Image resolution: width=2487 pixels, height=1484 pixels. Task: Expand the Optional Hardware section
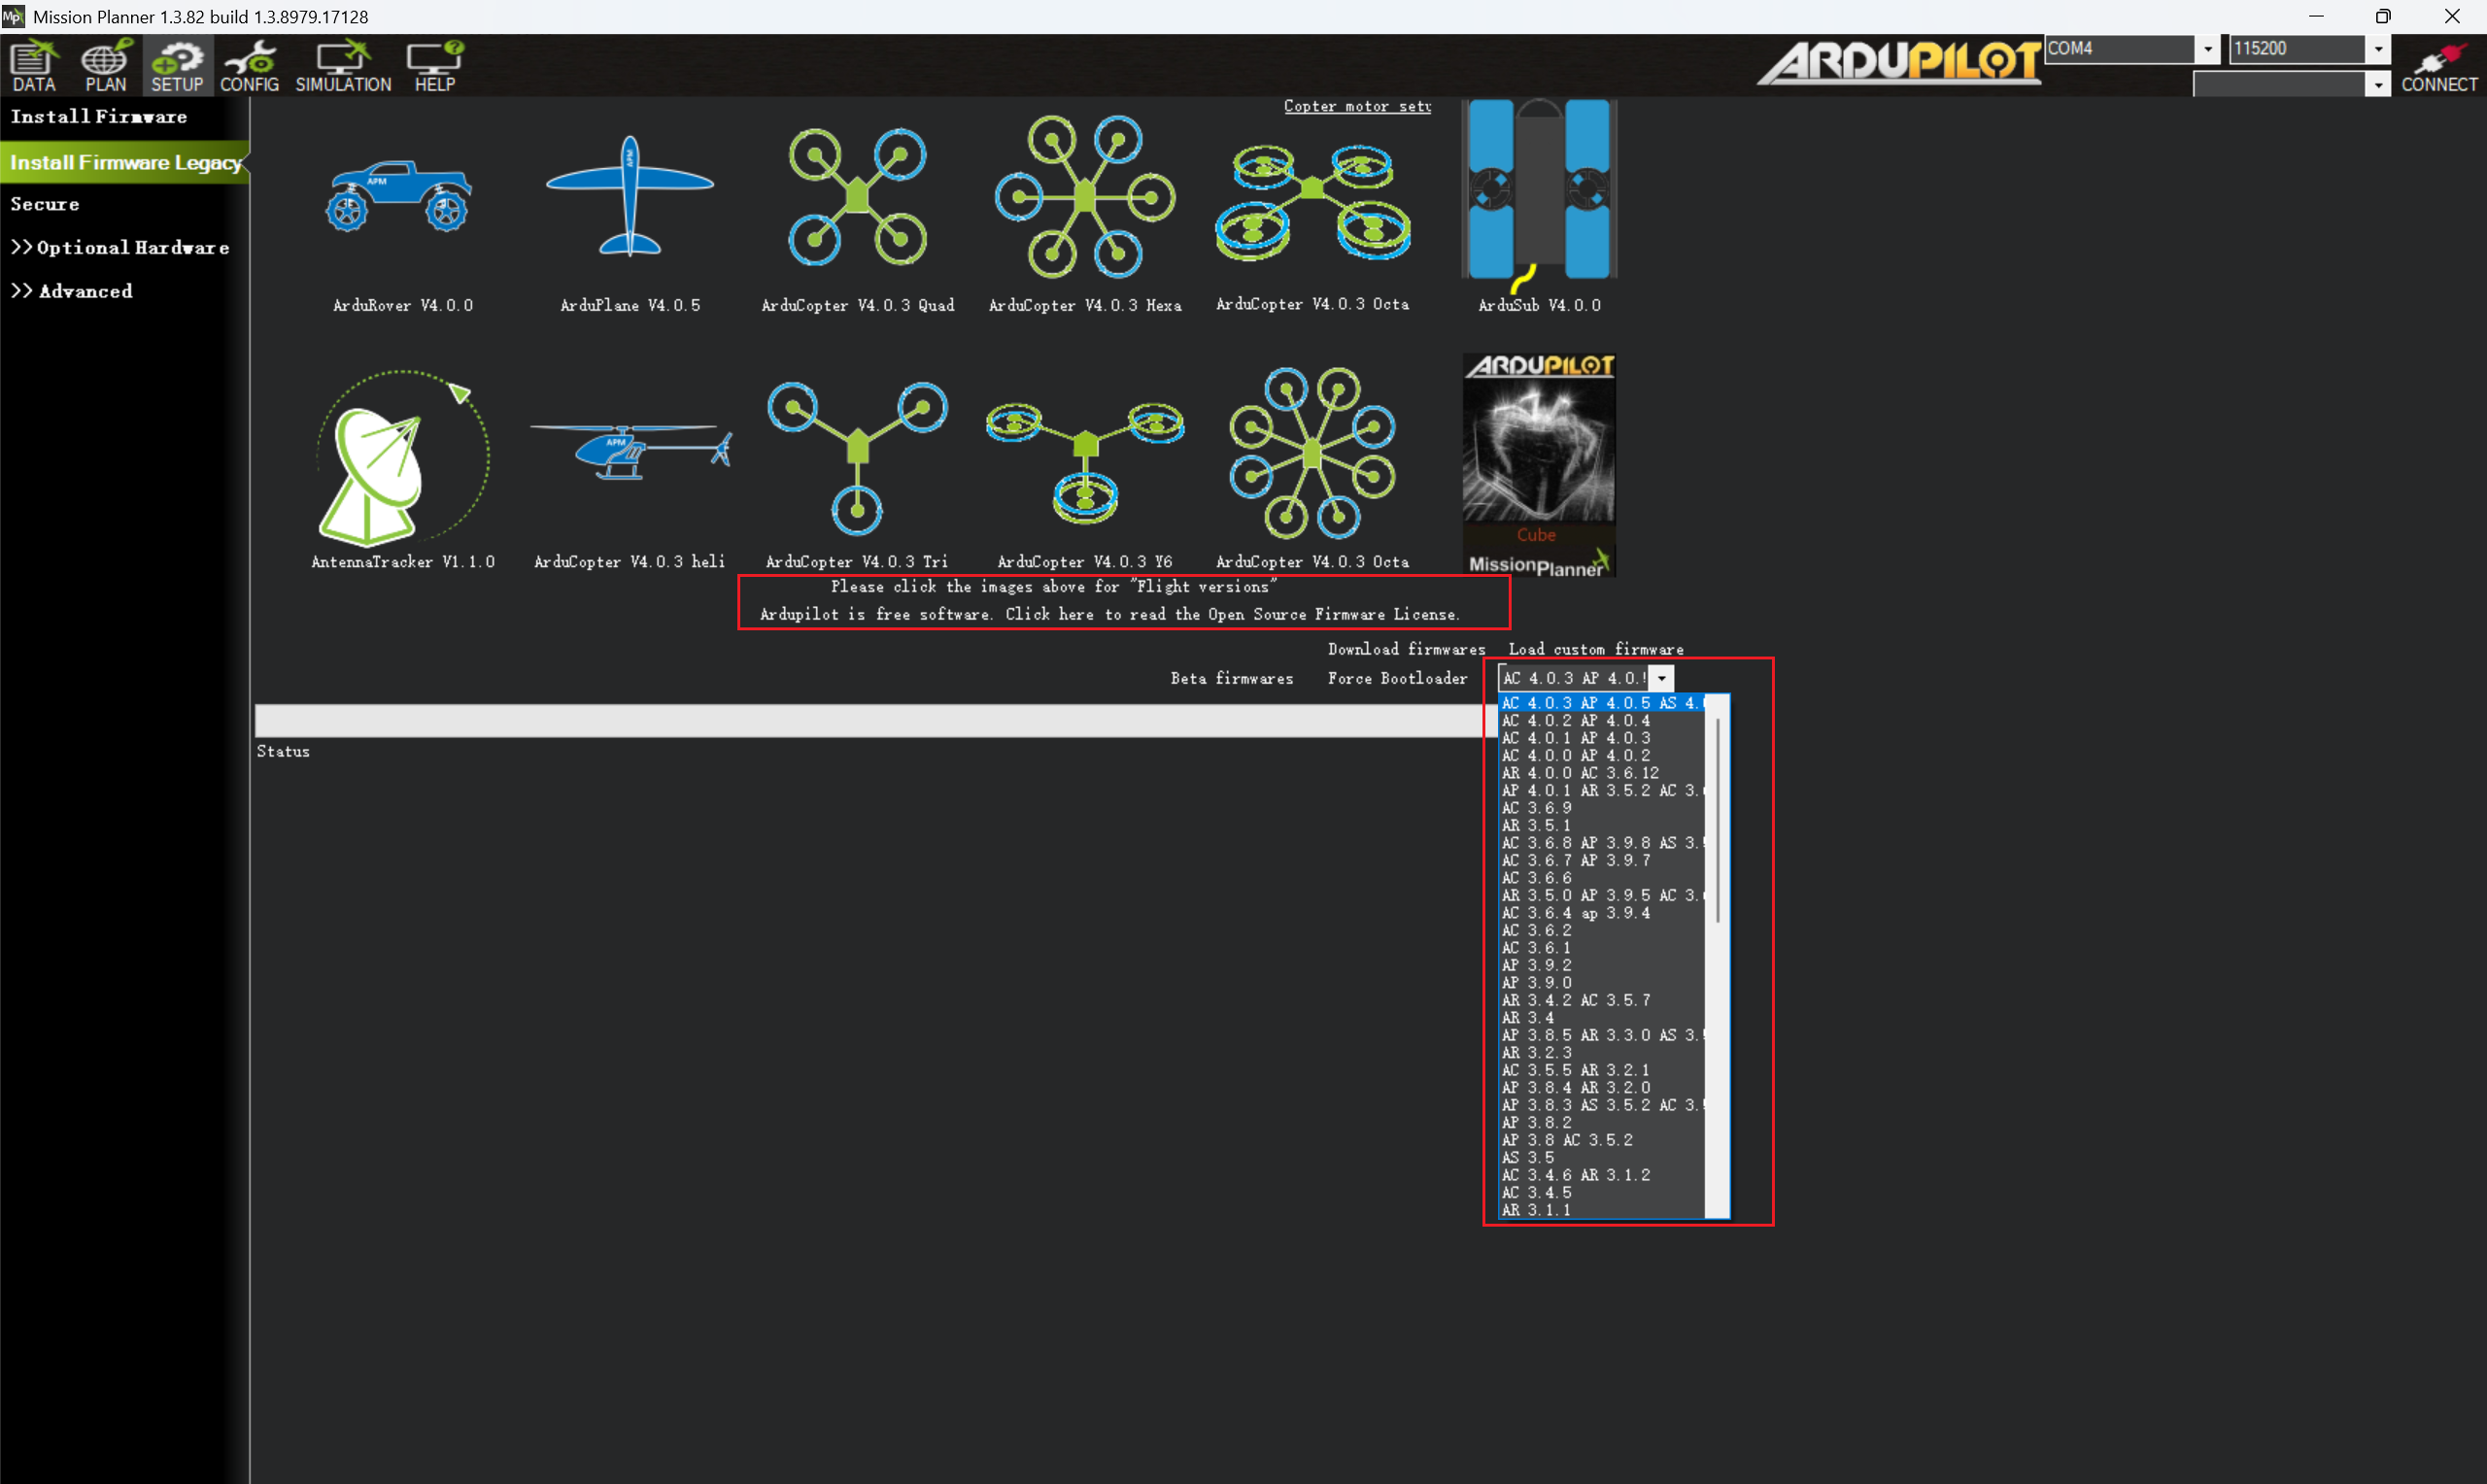pos(120,248)
